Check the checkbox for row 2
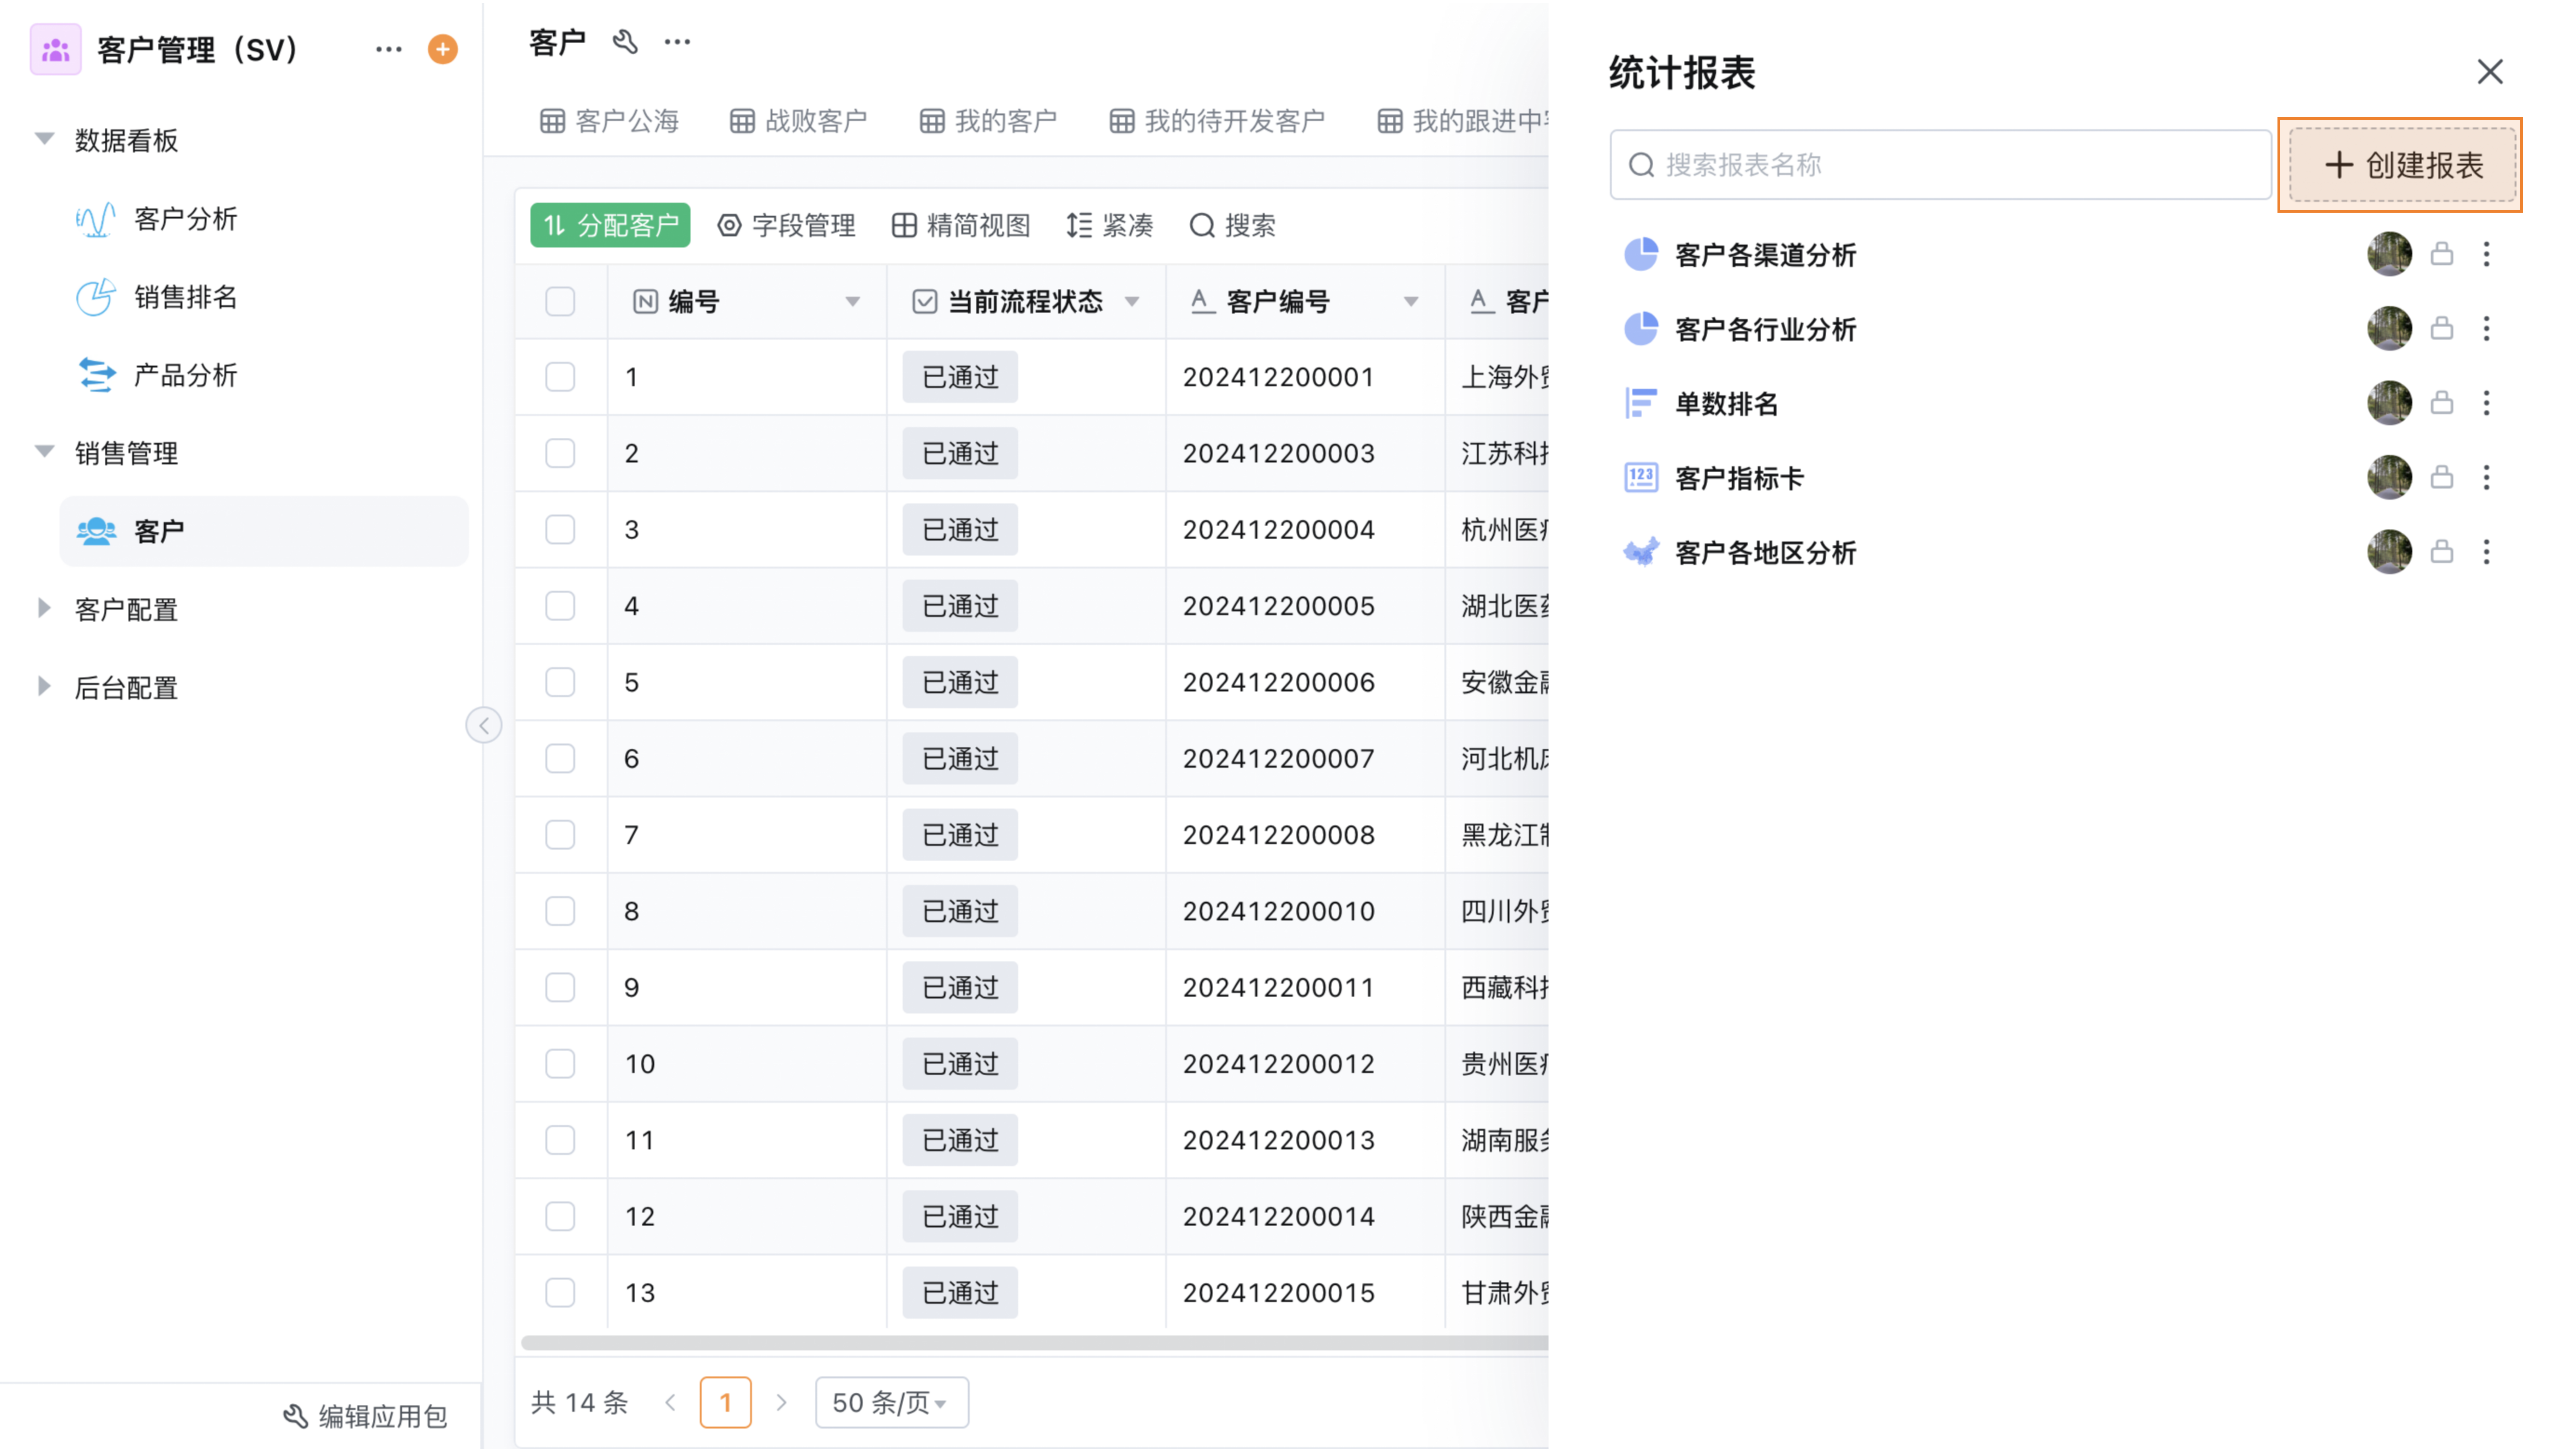2576x1449 pixels. click(x=560, y=453)
